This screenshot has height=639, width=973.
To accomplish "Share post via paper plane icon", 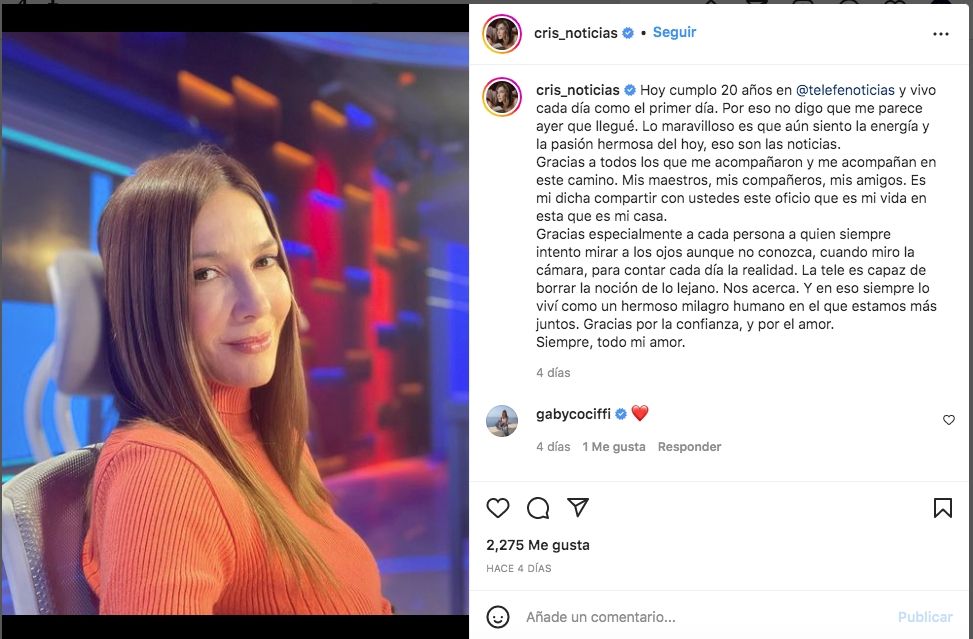I will point(578,507).
